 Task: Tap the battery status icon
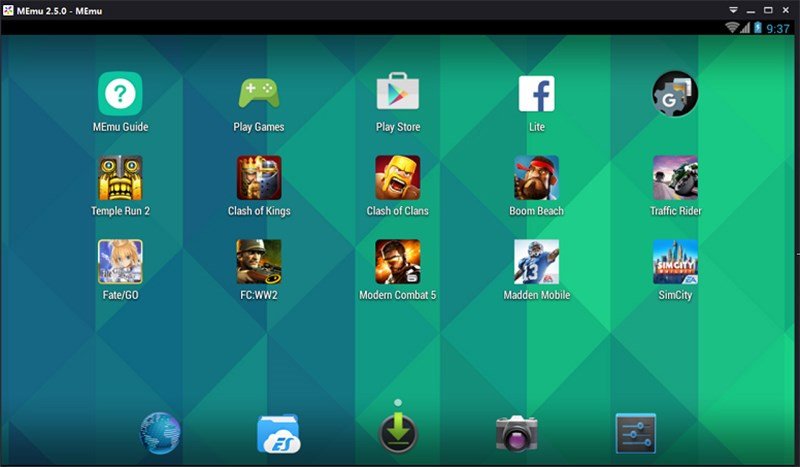click(758, 28)
